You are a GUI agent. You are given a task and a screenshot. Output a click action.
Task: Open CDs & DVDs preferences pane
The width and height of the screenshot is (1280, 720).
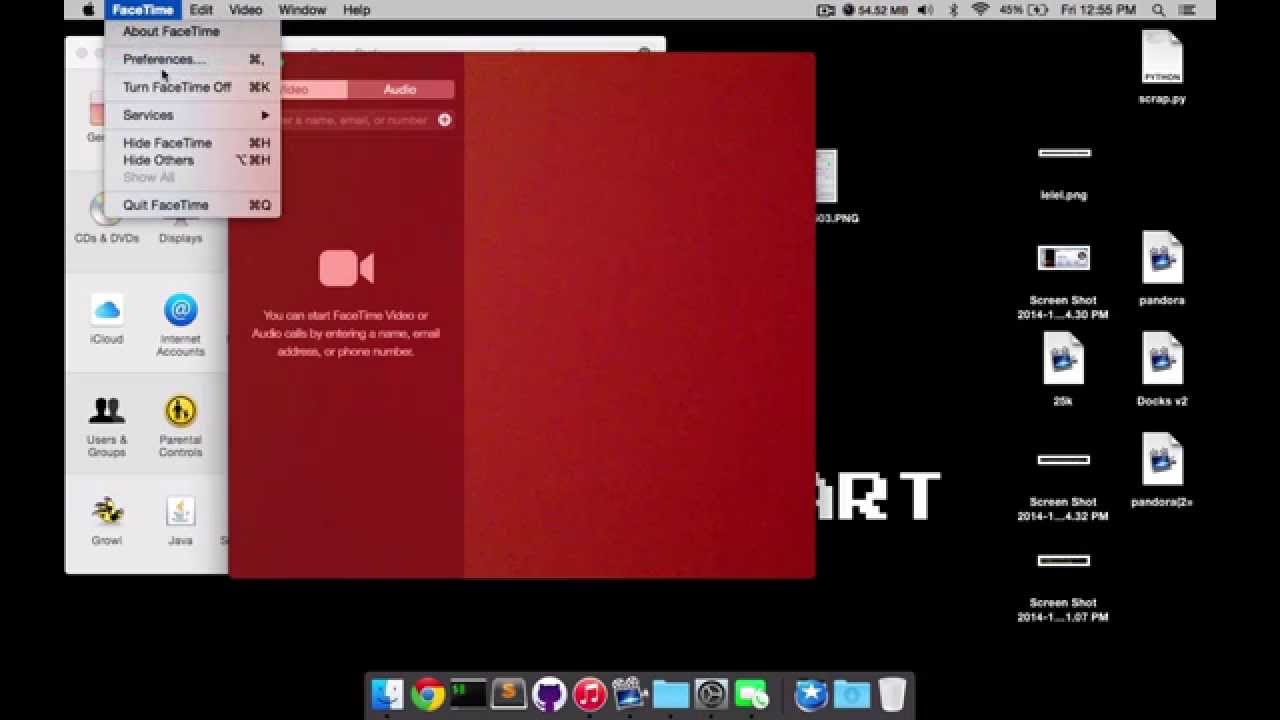(x=107, y=218)
